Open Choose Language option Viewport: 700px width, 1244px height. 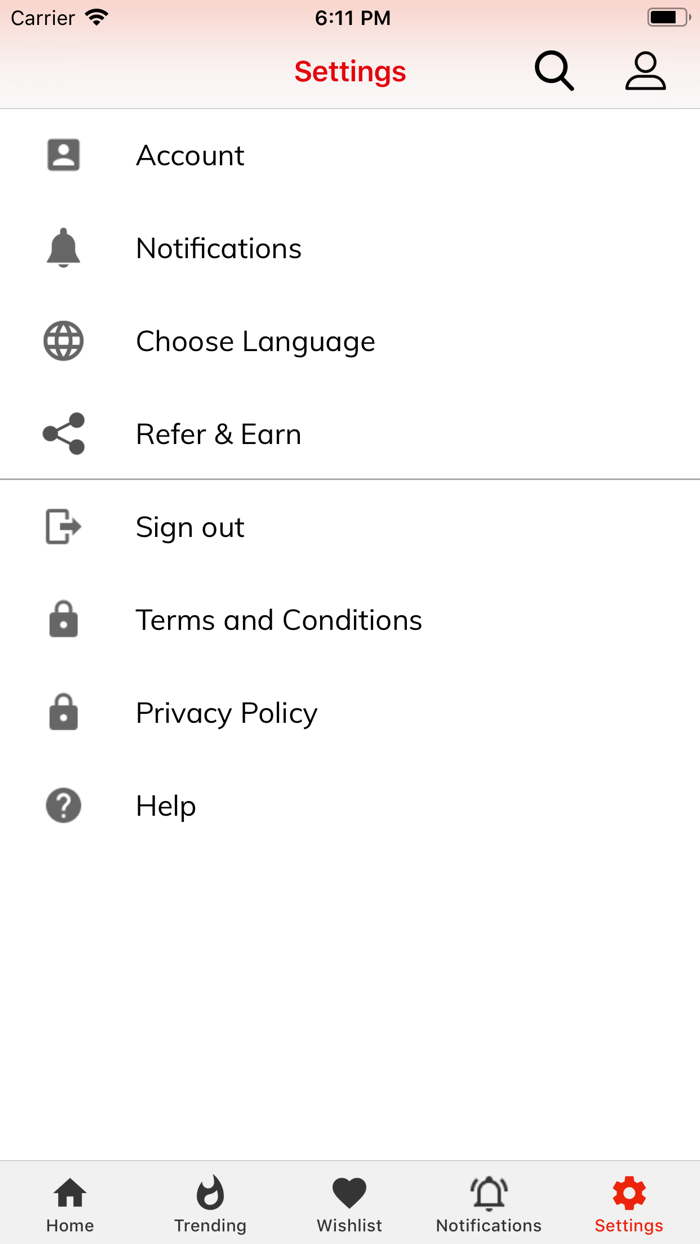pos(255,342)
